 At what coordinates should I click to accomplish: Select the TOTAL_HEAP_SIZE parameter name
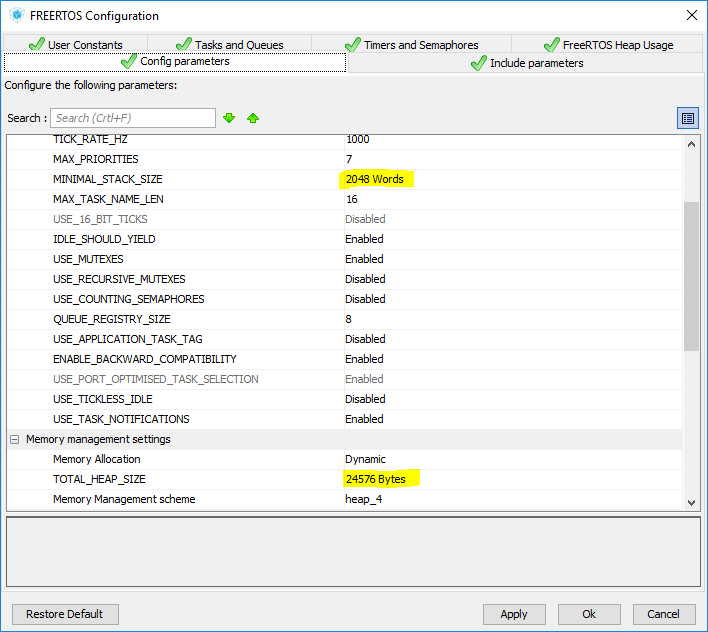point(99,479)
